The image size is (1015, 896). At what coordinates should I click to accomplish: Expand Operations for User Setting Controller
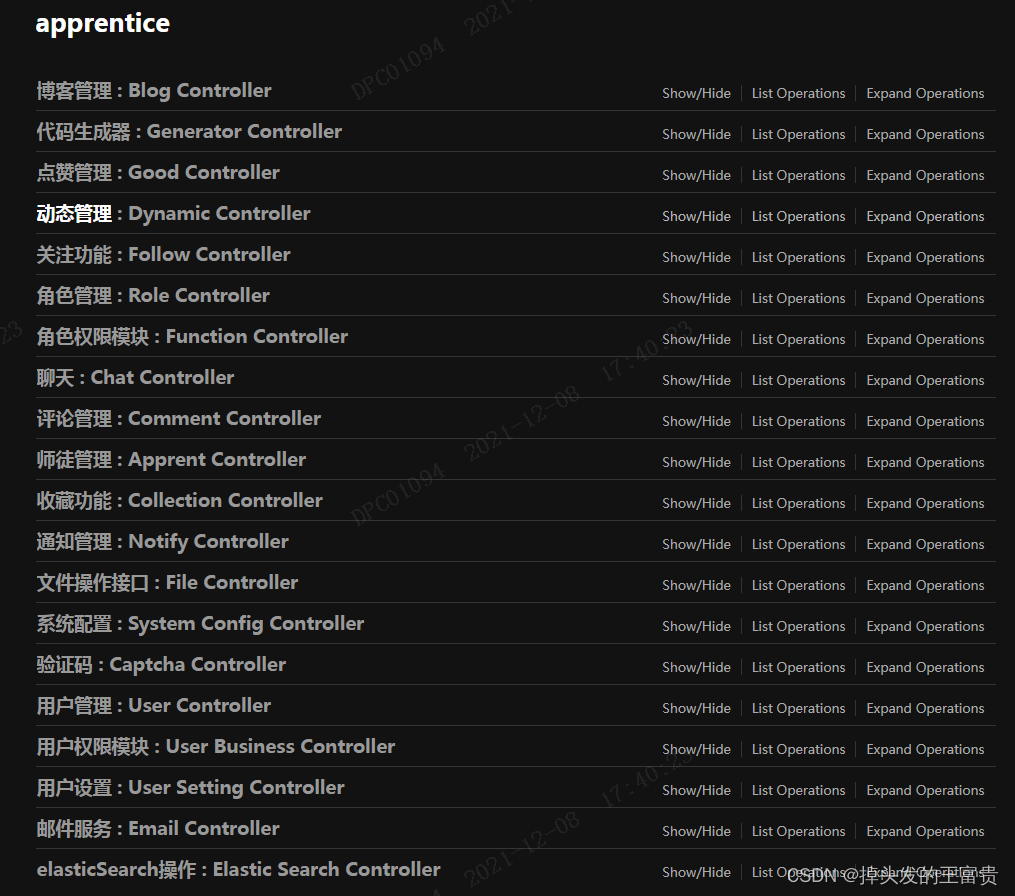coord(925,790)
